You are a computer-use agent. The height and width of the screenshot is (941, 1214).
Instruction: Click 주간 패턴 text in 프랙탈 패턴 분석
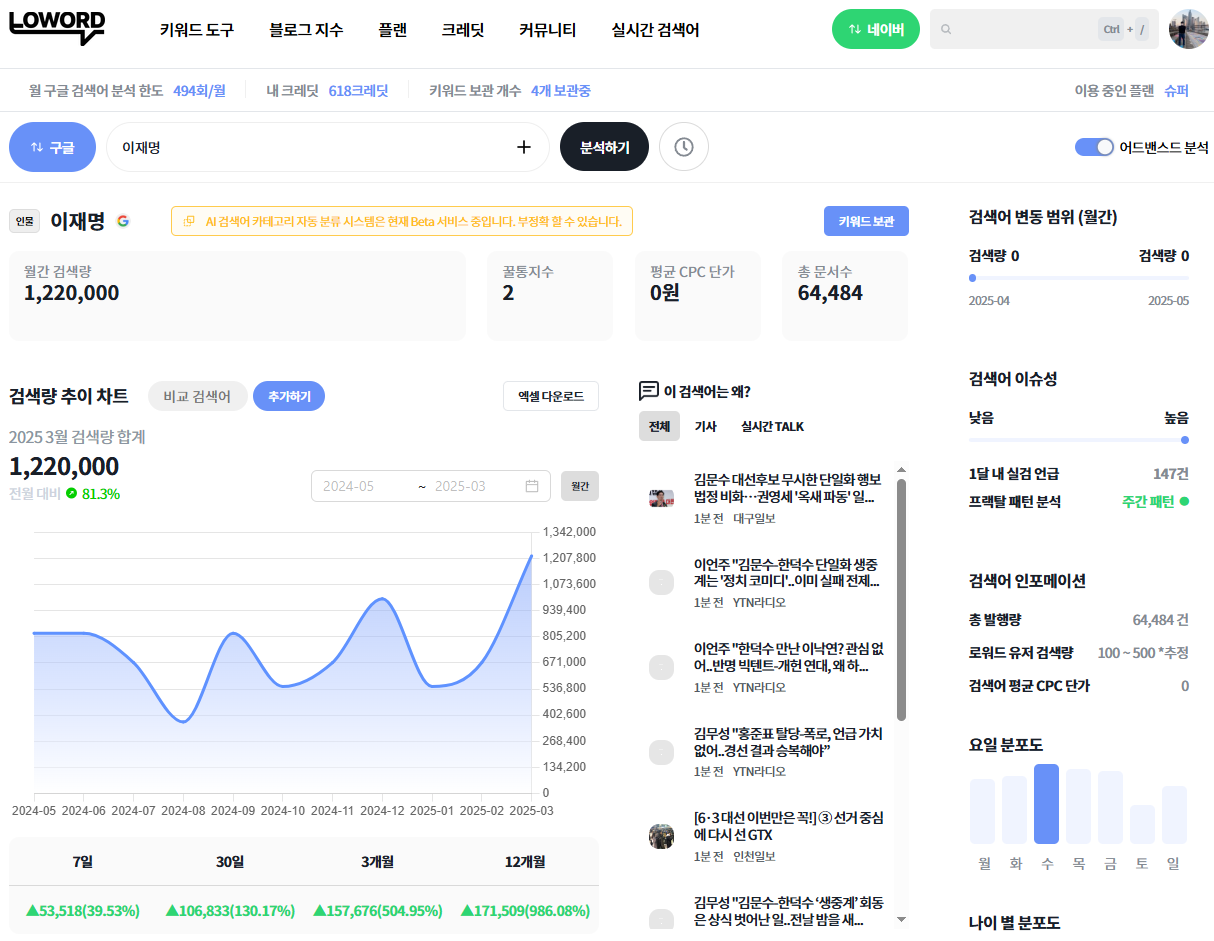[x=1148, y=501]
